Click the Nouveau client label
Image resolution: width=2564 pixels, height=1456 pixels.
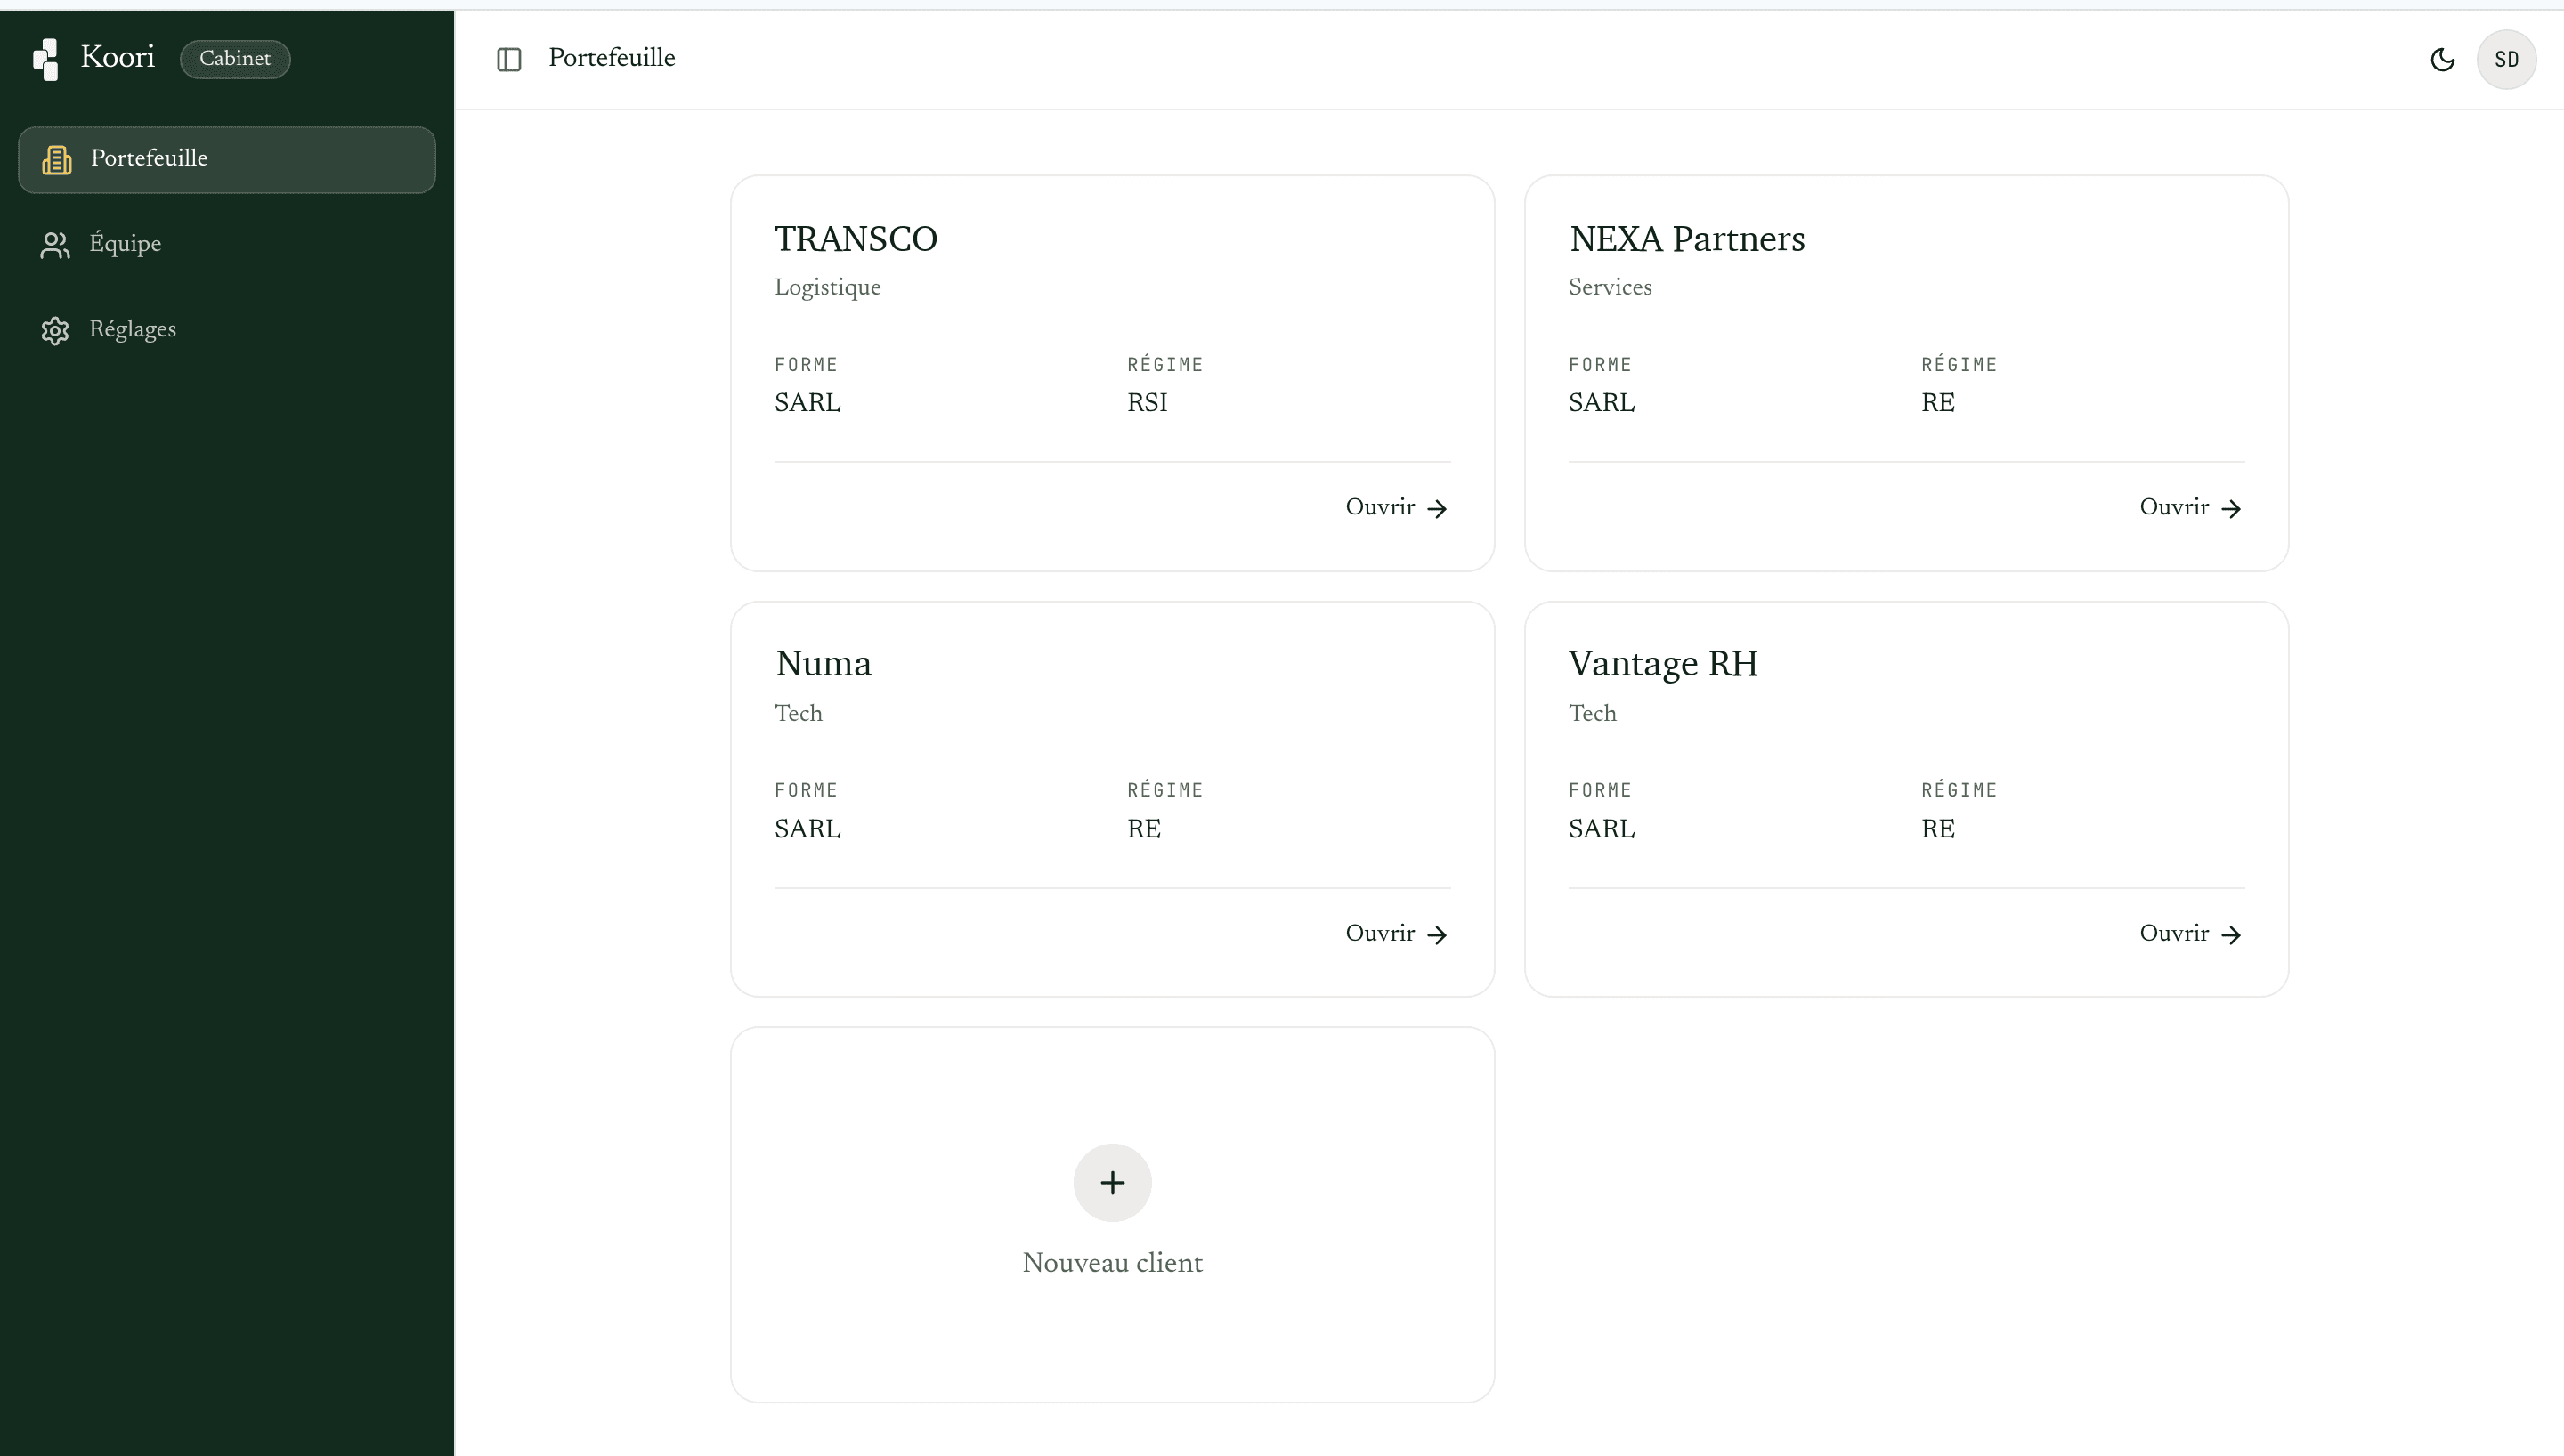click(1112, 1263)
